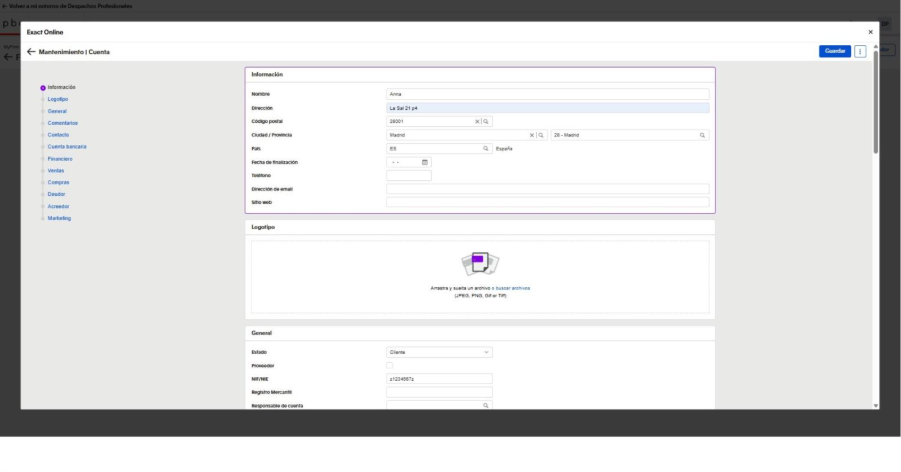Search postal codes with the magnifier icon
The image size is (901, 472).
[487, 121]
